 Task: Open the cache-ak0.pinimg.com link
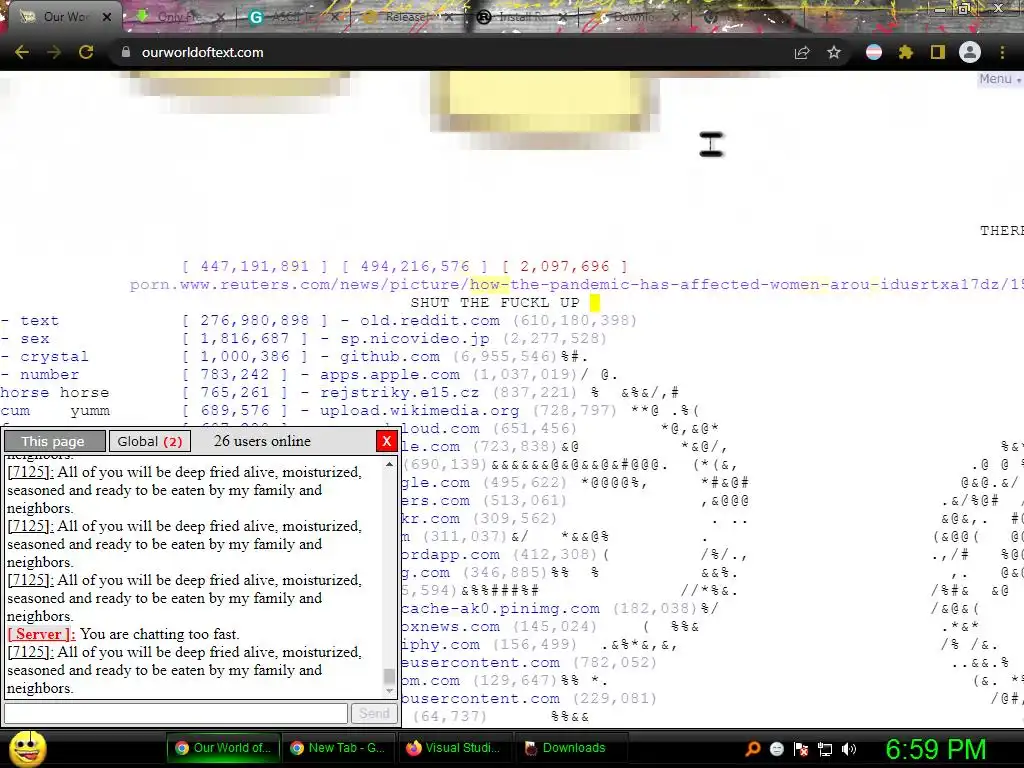click(501, 609)
